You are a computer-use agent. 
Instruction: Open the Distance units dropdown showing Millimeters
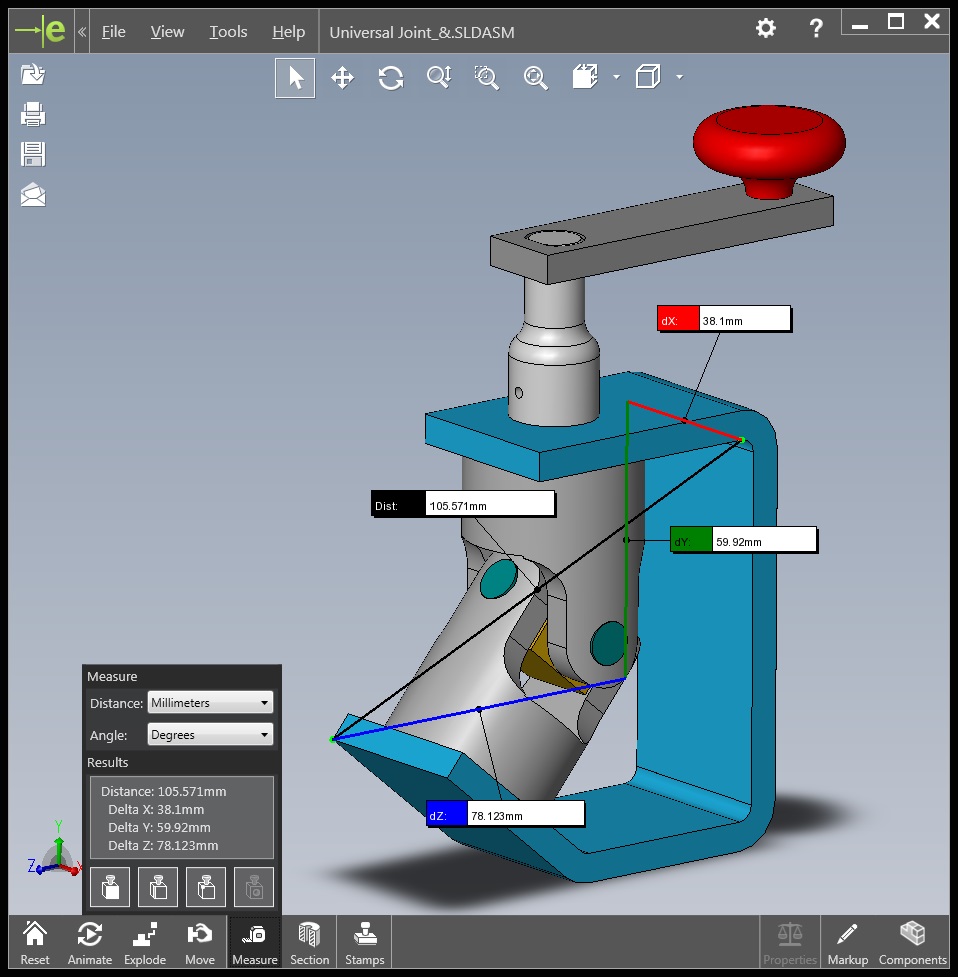210,703
